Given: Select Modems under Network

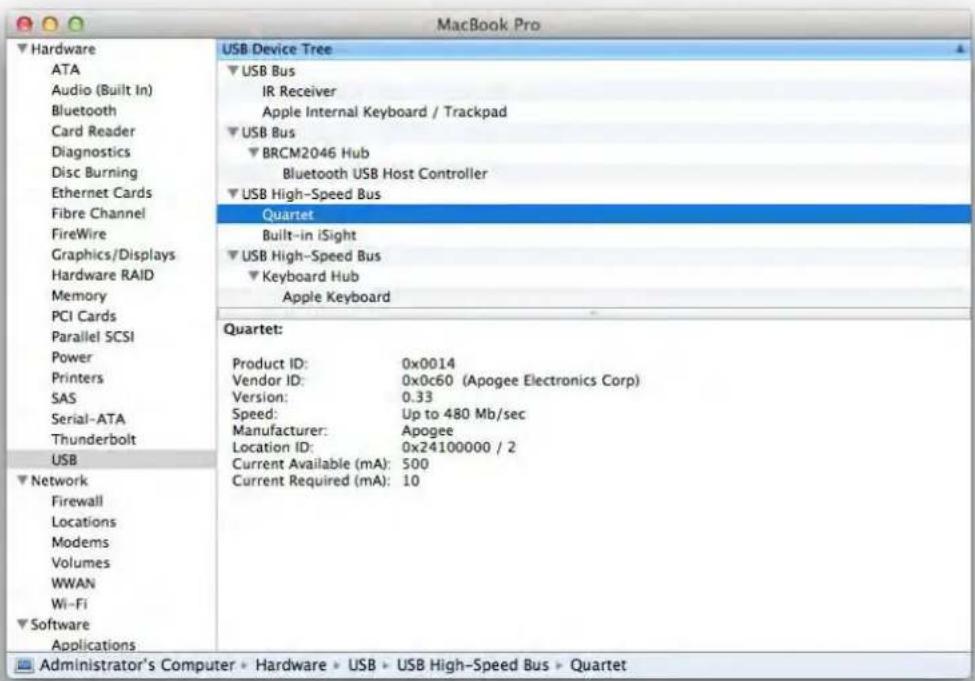Looking at the screenshot, I should coord(80,542).
